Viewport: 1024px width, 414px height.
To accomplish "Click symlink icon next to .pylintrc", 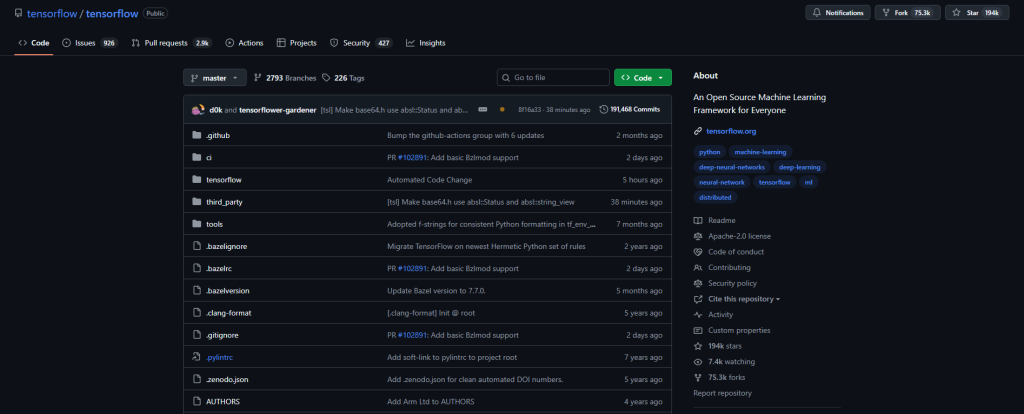I will (197, 357).
